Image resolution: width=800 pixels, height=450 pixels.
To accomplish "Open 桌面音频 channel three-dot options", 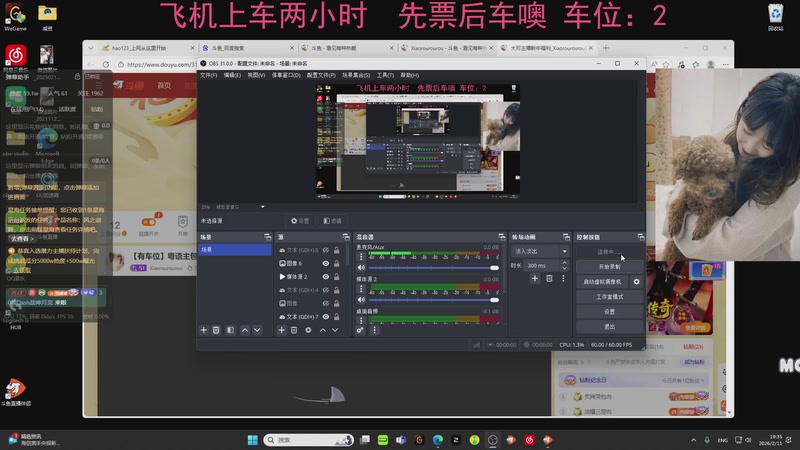I will click(361, 320).
